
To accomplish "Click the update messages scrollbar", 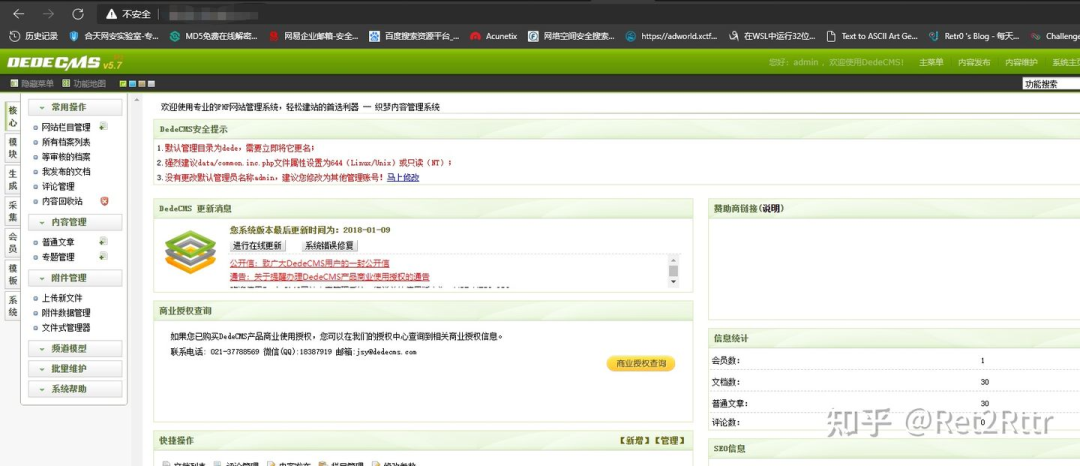I will click(674, 271).
